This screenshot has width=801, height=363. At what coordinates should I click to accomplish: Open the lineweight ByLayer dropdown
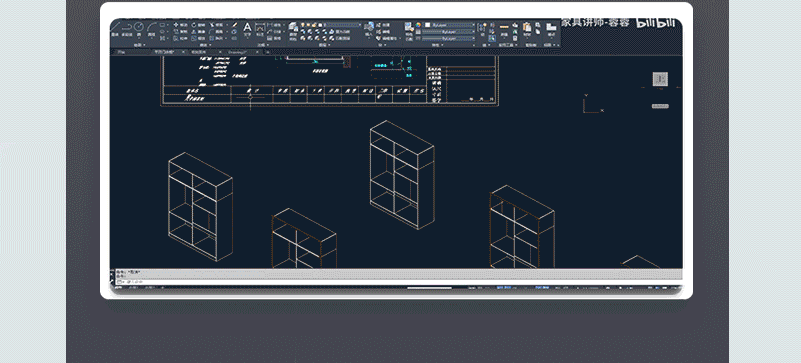[x=449, y=32]
